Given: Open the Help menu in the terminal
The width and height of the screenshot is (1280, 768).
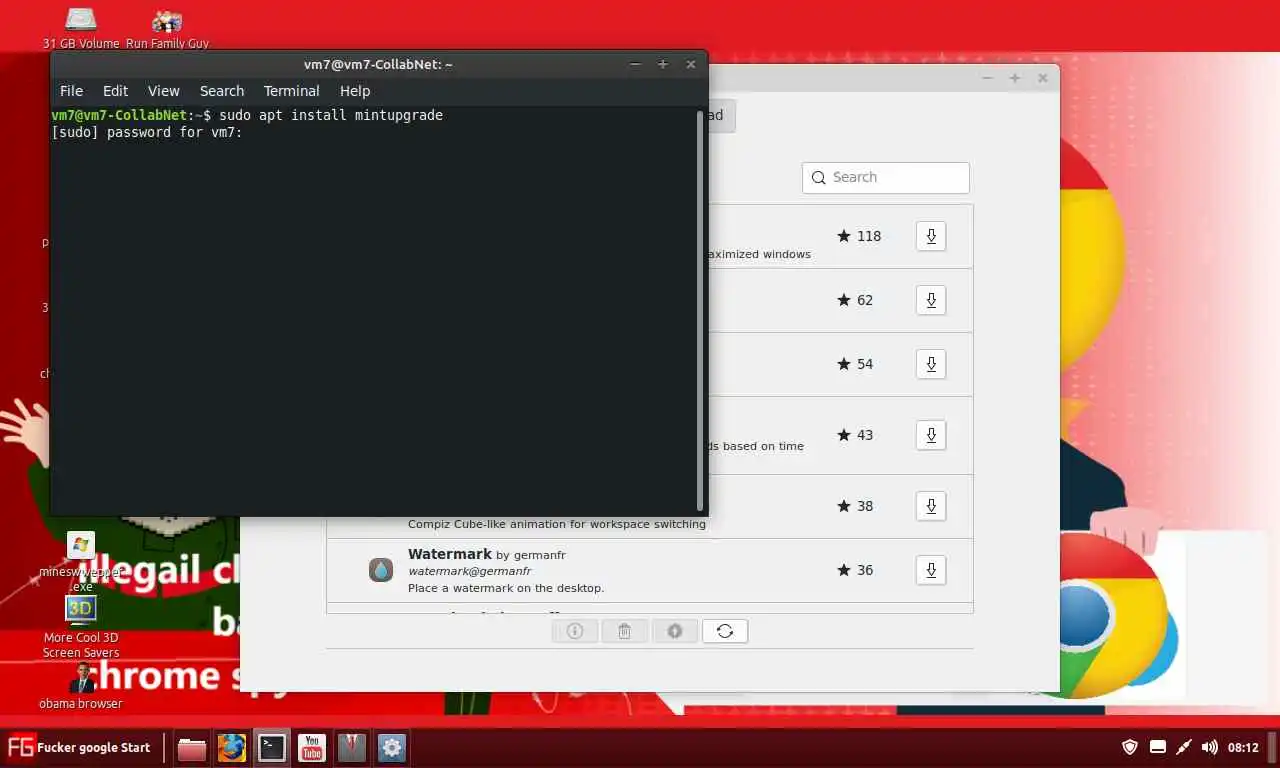Looking at the screenshot, I should coord(355,90).
